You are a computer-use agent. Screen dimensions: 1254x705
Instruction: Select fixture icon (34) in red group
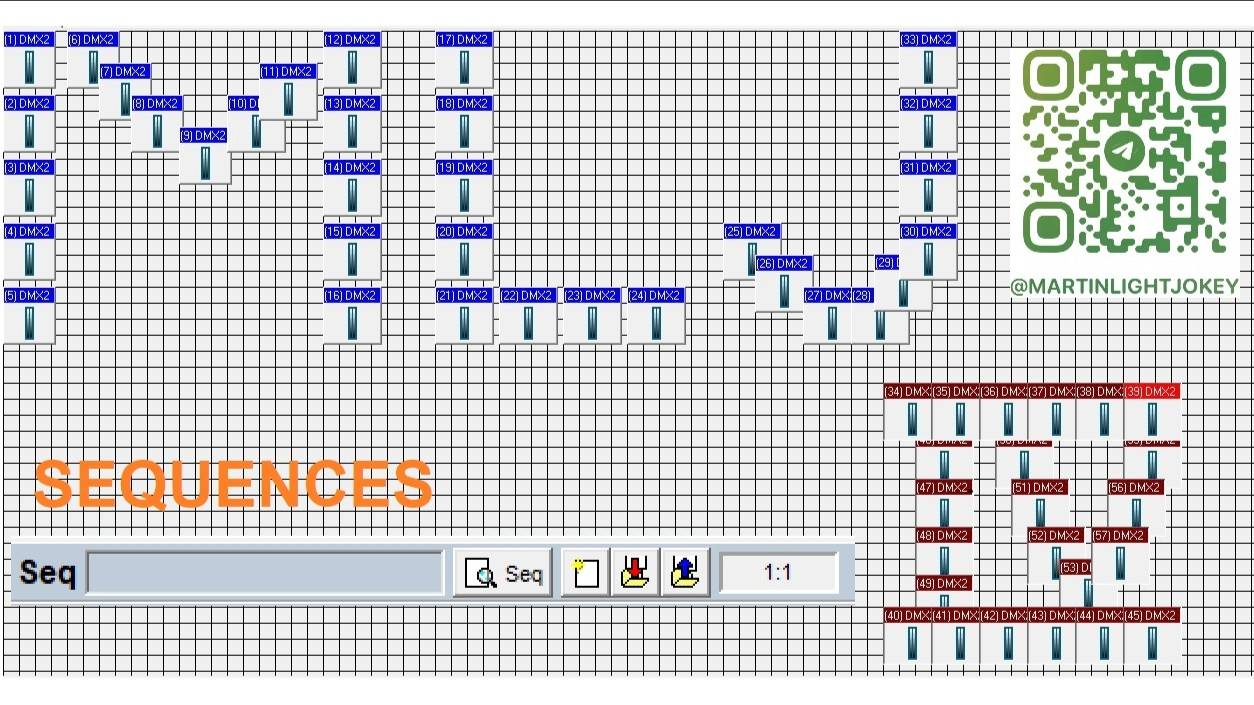tap(908, 412)
